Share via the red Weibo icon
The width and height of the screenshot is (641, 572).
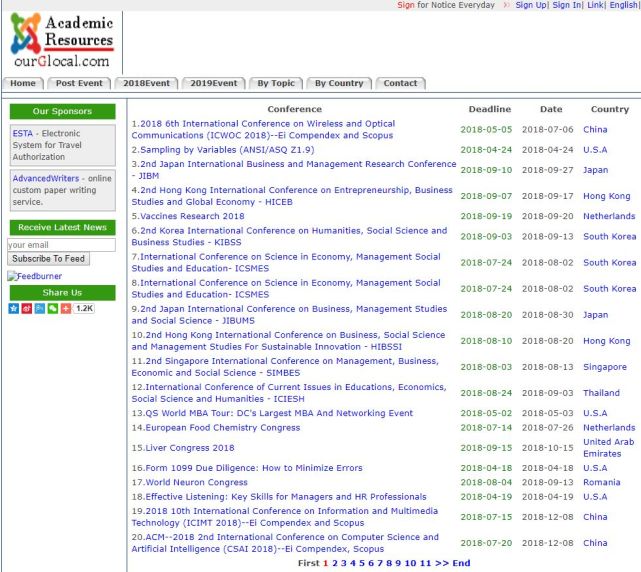(27, 308)
